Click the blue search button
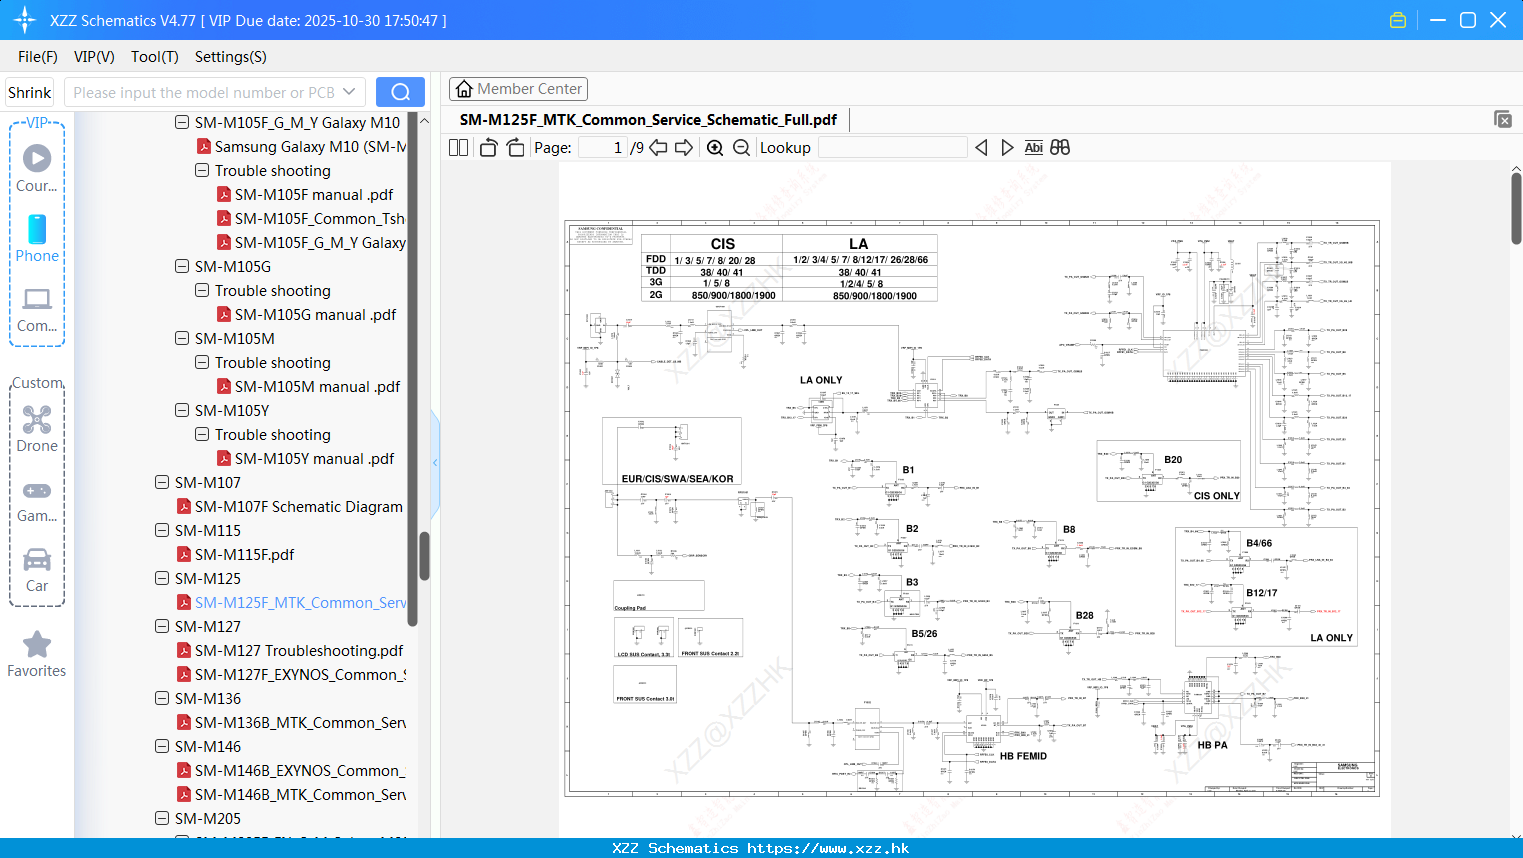 (400, 92)
